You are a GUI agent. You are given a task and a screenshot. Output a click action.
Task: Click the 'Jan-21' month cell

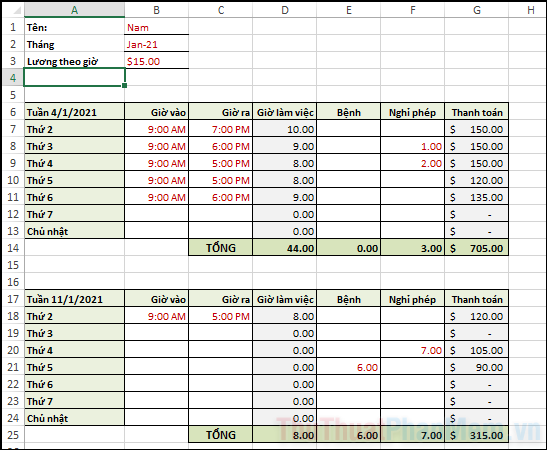click(157, 44)
